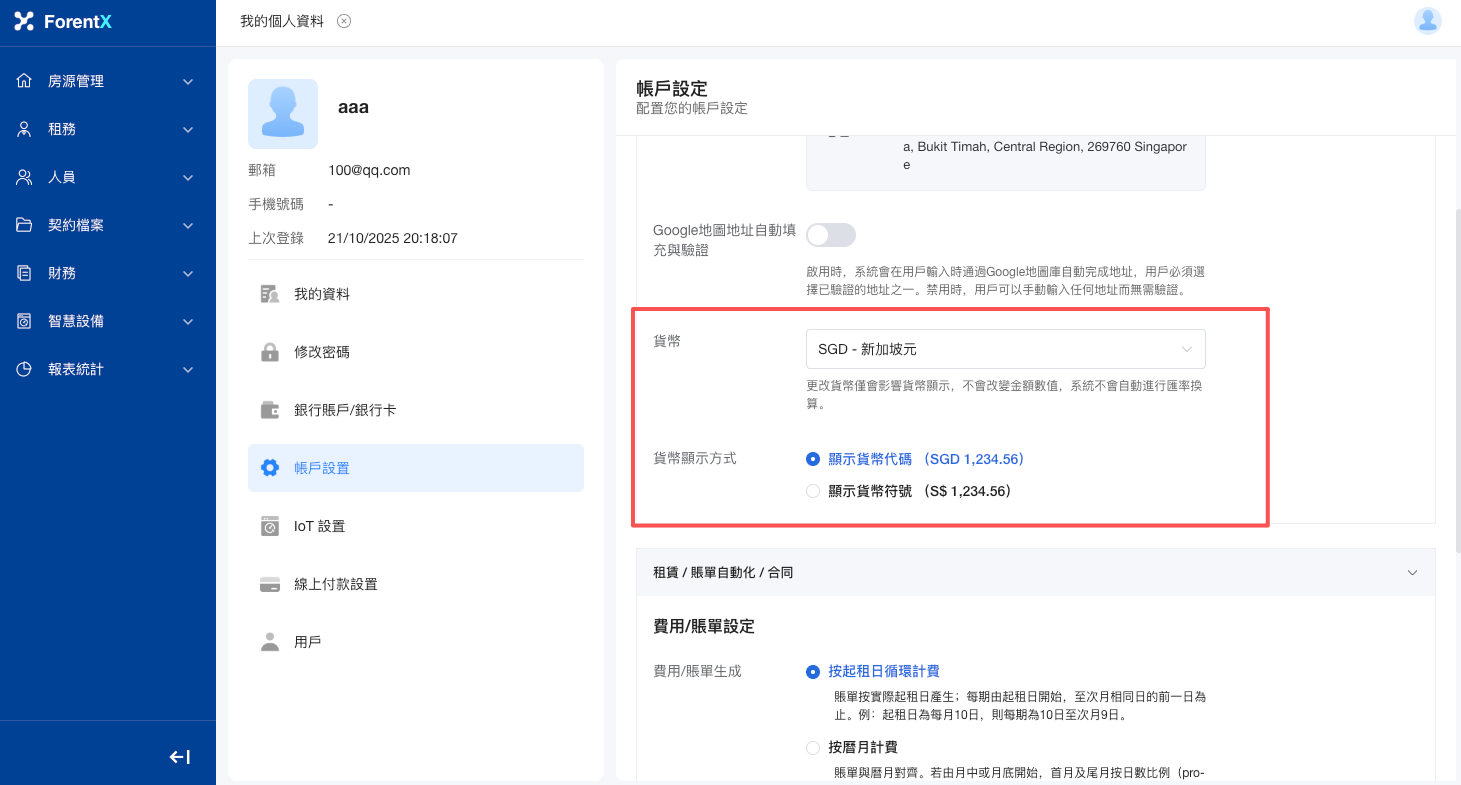The height and width of the screenshot is (785, 1461).
Task: Open 銀行賬戶/銀行卡 menu item
Action: [x=345, y=410]
